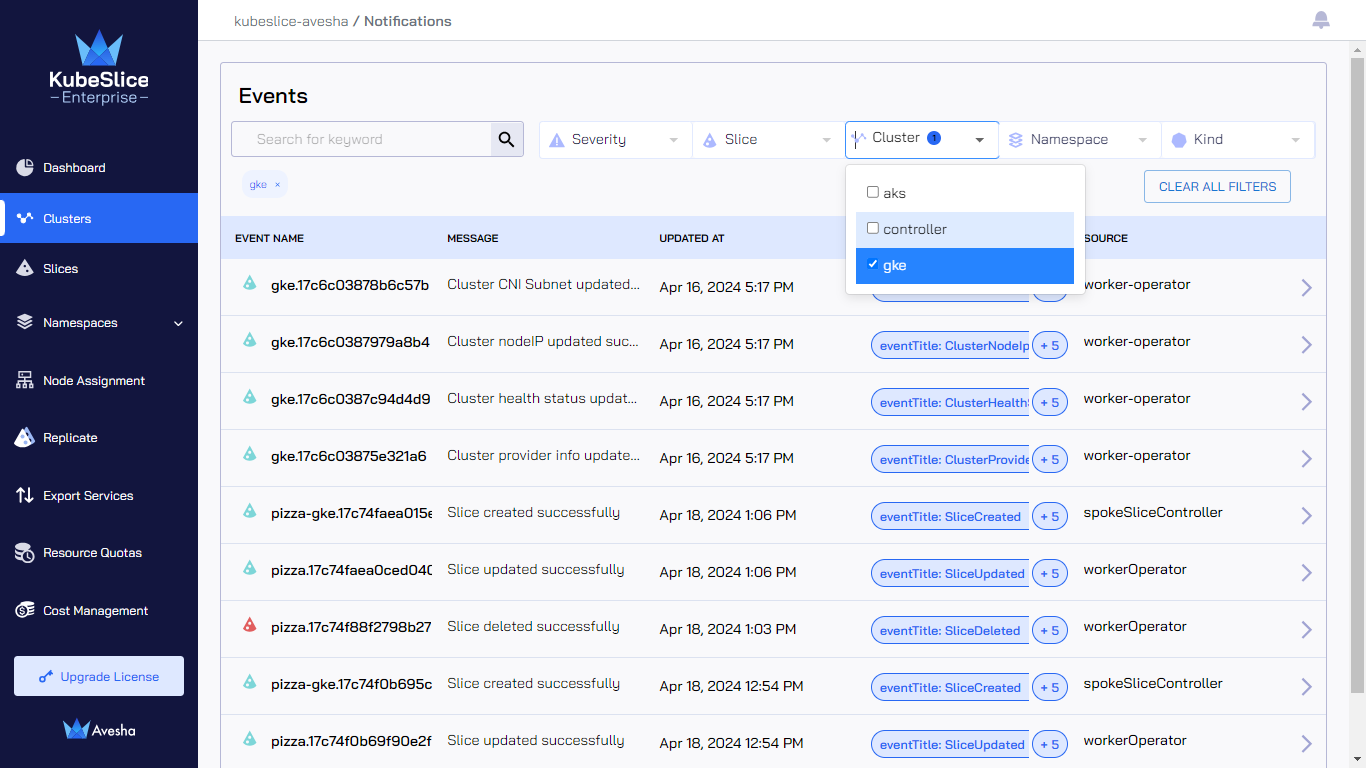This screenshot has width=1366, height=768.
Task: Open details arrow for gke.17c6c0387c94d4d9 event
Action: coord(1306,401)
